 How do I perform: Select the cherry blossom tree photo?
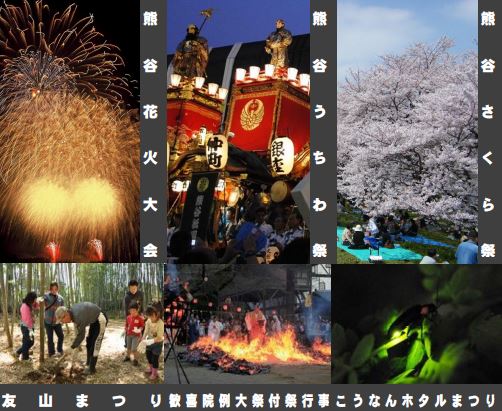click(x=407, y=132)
